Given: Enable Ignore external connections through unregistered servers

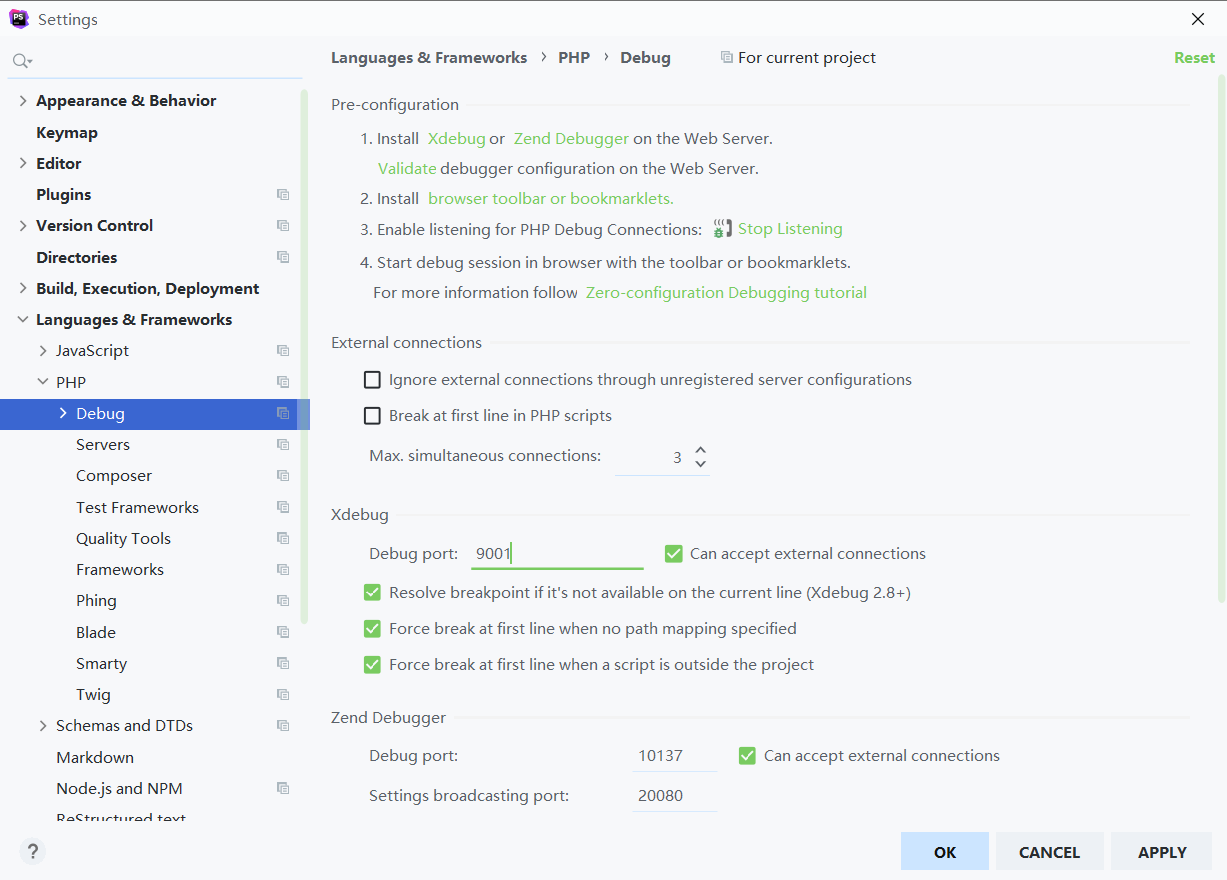Looking at the screenshot, I should click(x=372, y=380).
